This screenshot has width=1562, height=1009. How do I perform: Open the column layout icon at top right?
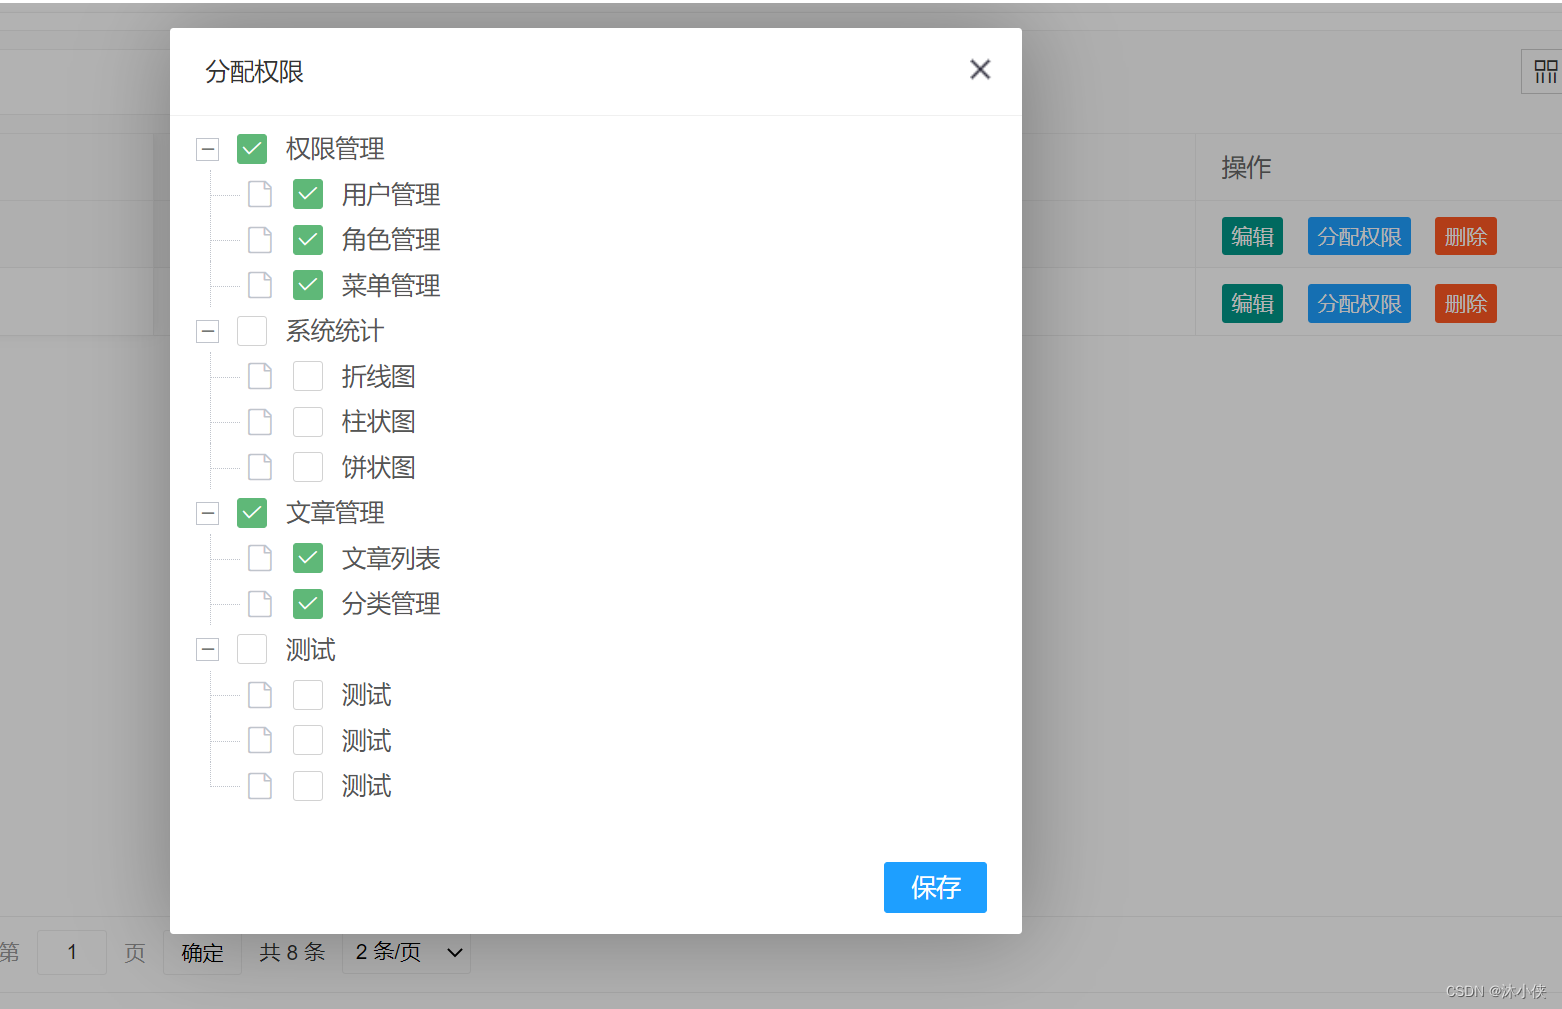(x=1545, y=72)
